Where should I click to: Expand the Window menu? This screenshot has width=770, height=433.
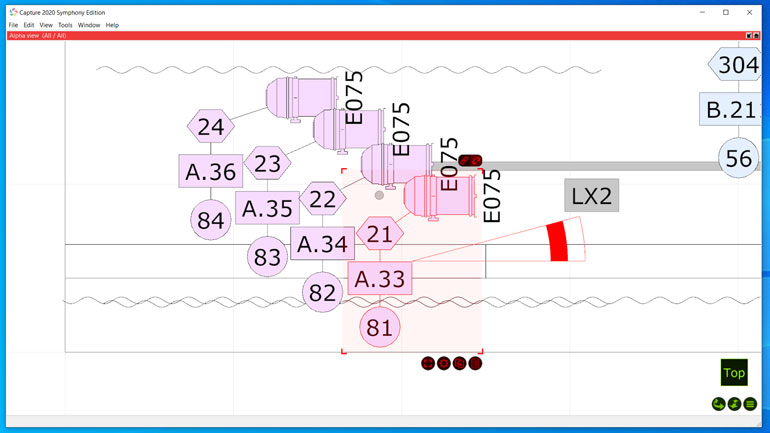pos(89,25)
